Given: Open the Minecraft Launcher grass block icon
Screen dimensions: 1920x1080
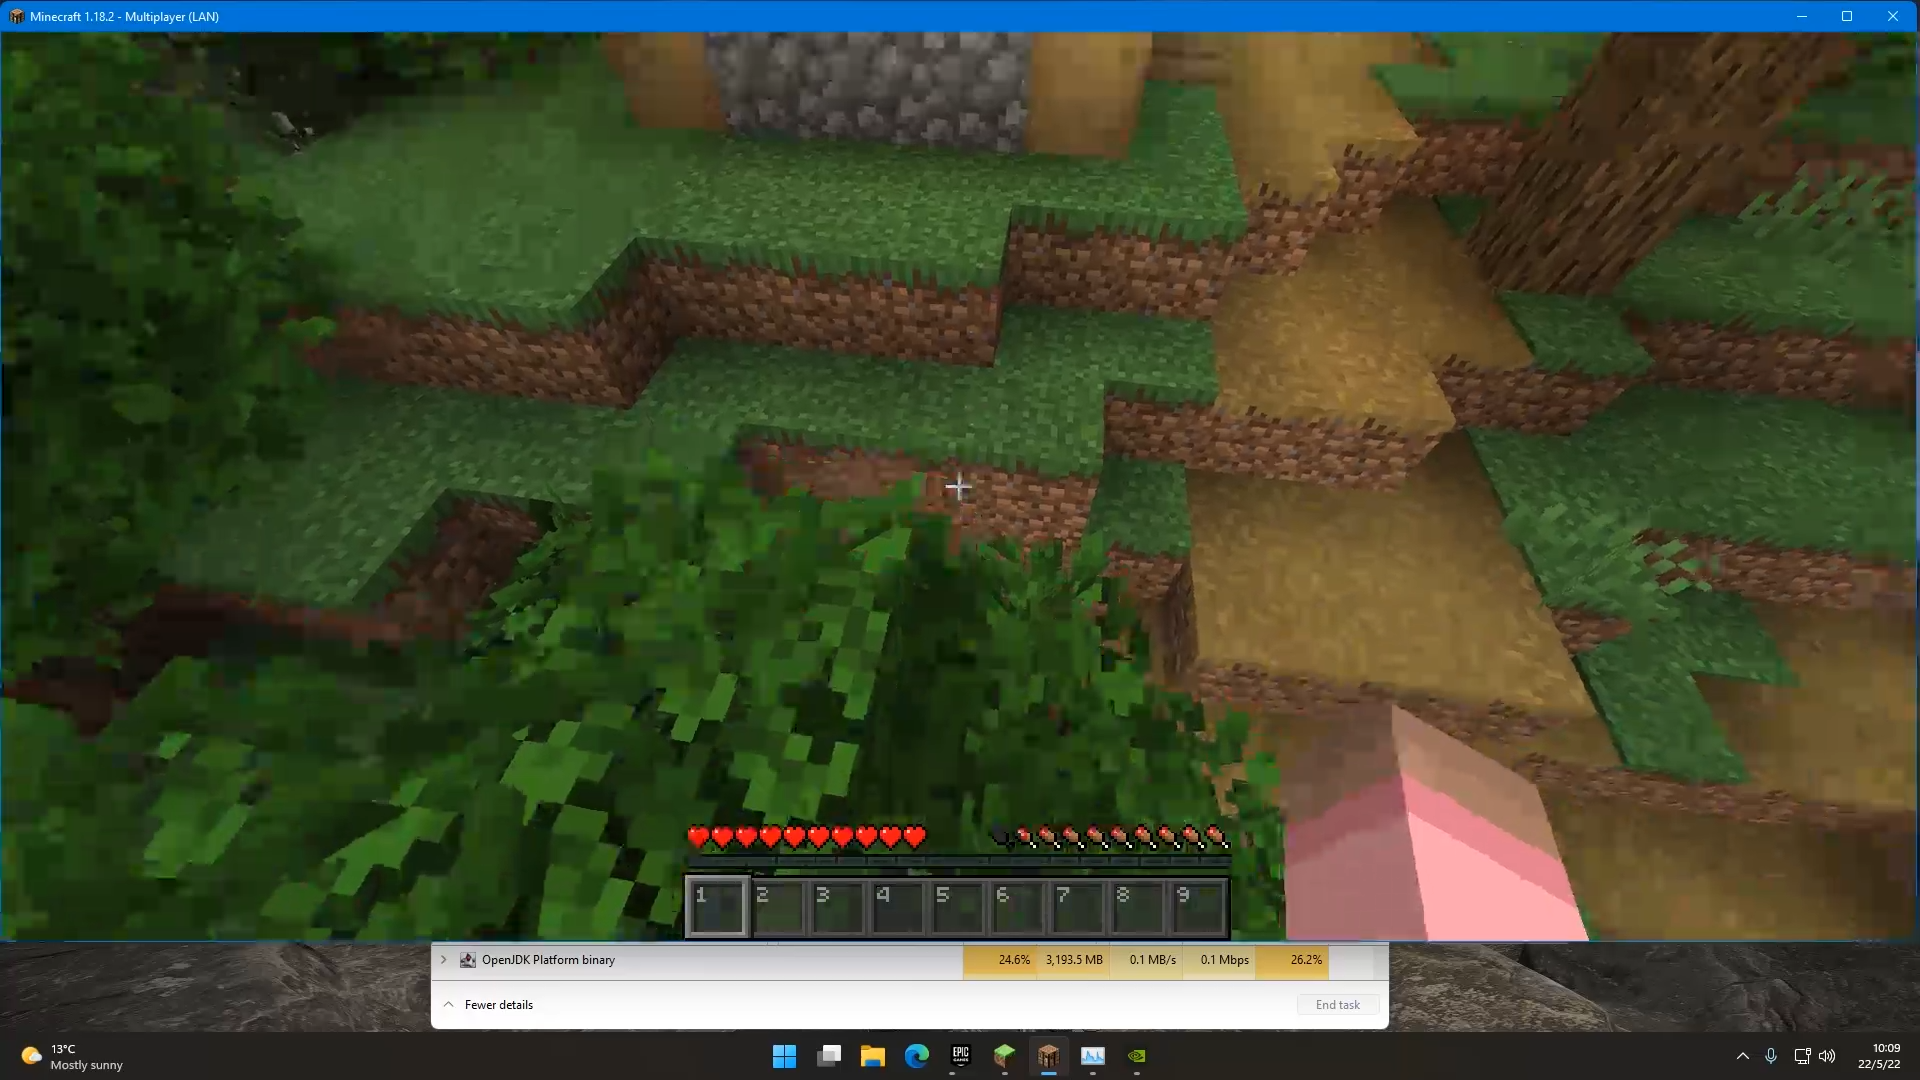Looking at the screenshot, I should point(1004,1056).
